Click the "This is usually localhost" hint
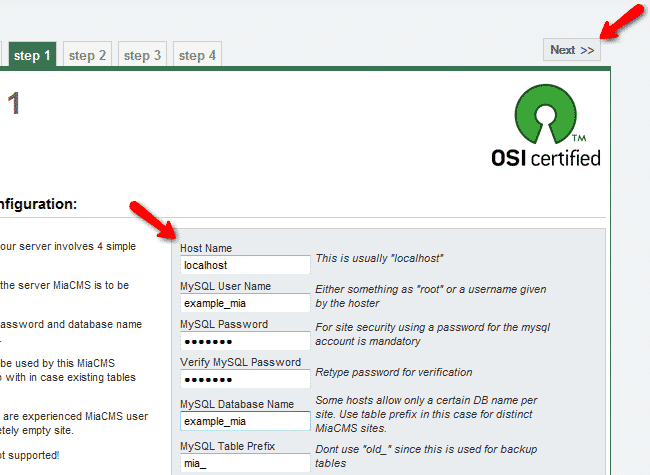Viewport: 650px width, 475px height. (379, 258)
